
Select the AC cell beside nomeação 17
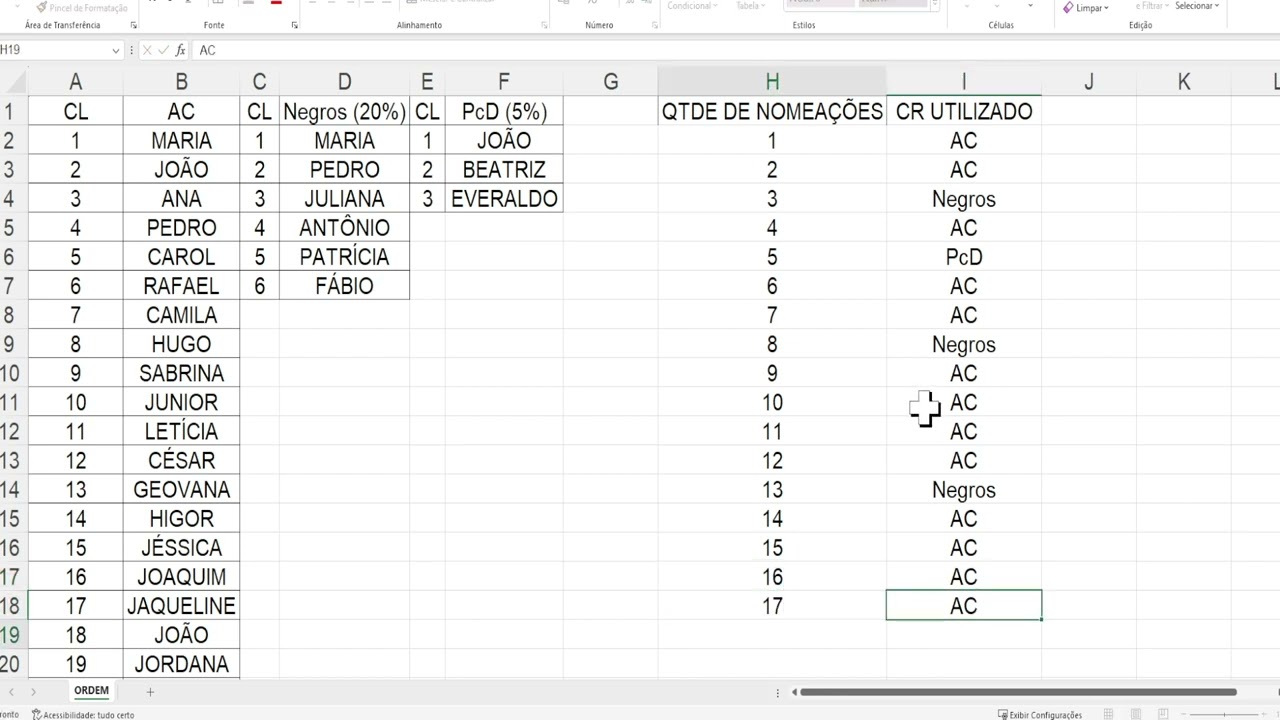coord(964,606)
